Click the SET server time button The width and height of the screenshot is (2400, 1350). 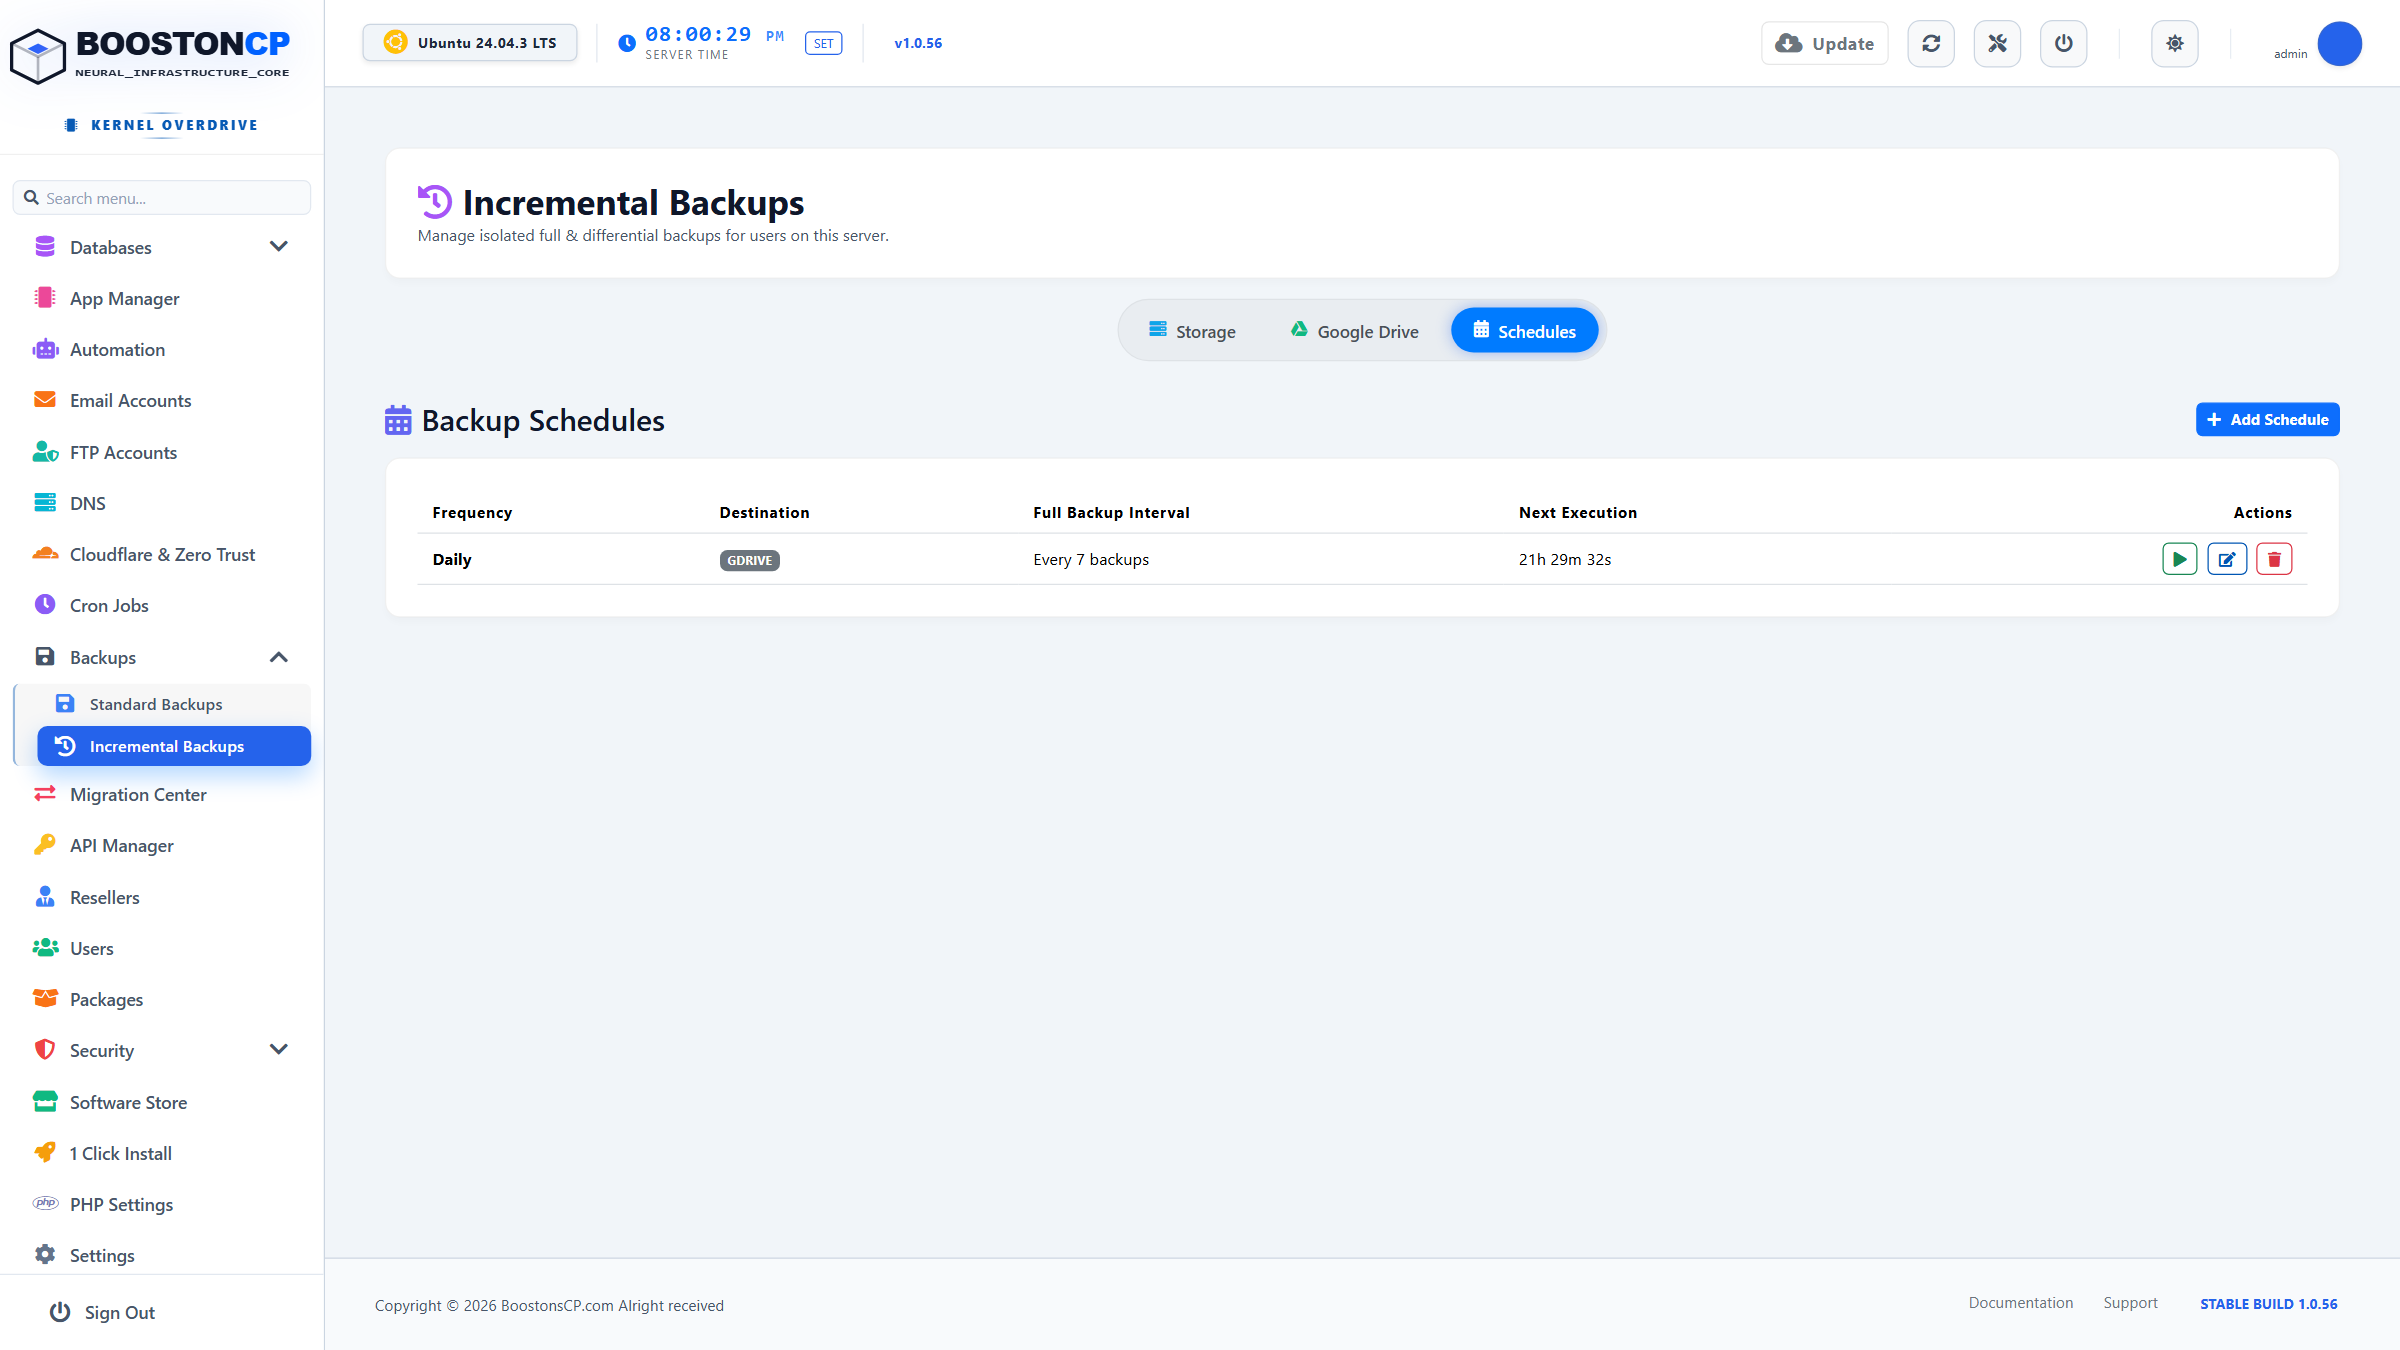[823, 43]
